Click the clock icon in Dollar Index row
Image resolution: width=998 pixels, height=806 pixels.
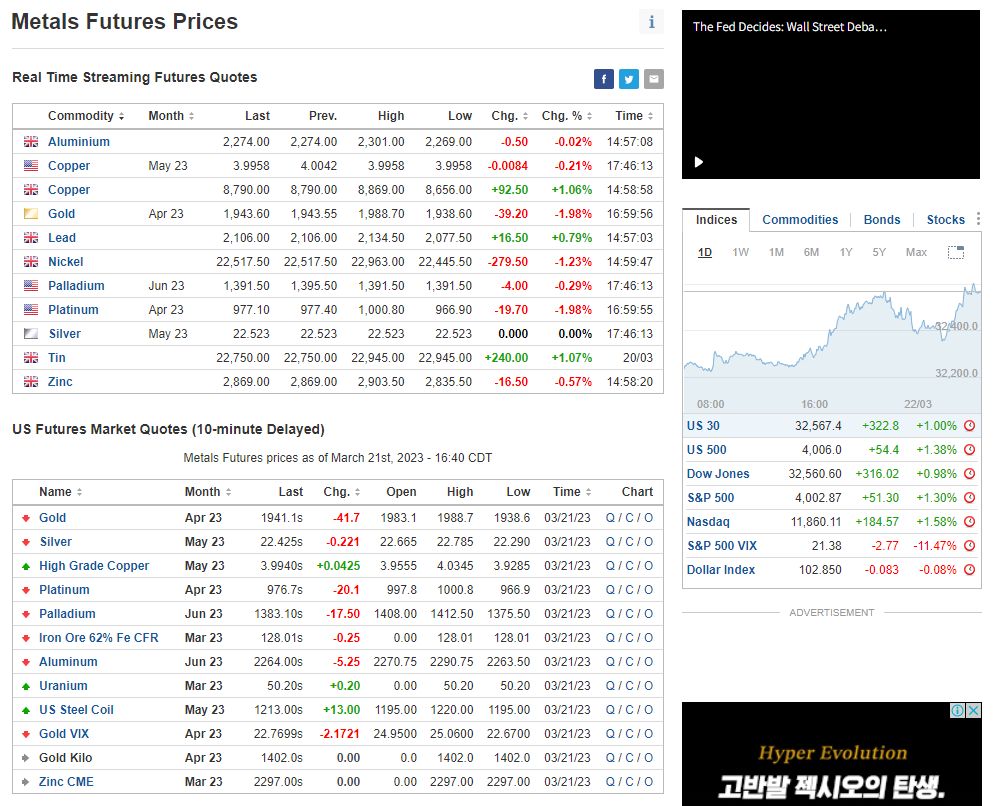(x=969, y=570)
